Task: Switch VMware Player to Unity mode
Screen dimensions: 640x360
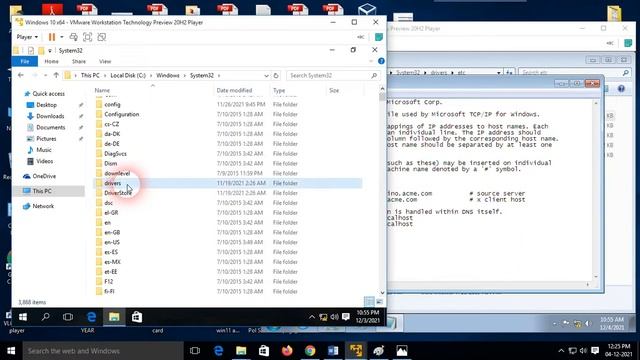Action: (x=102, y=37)
